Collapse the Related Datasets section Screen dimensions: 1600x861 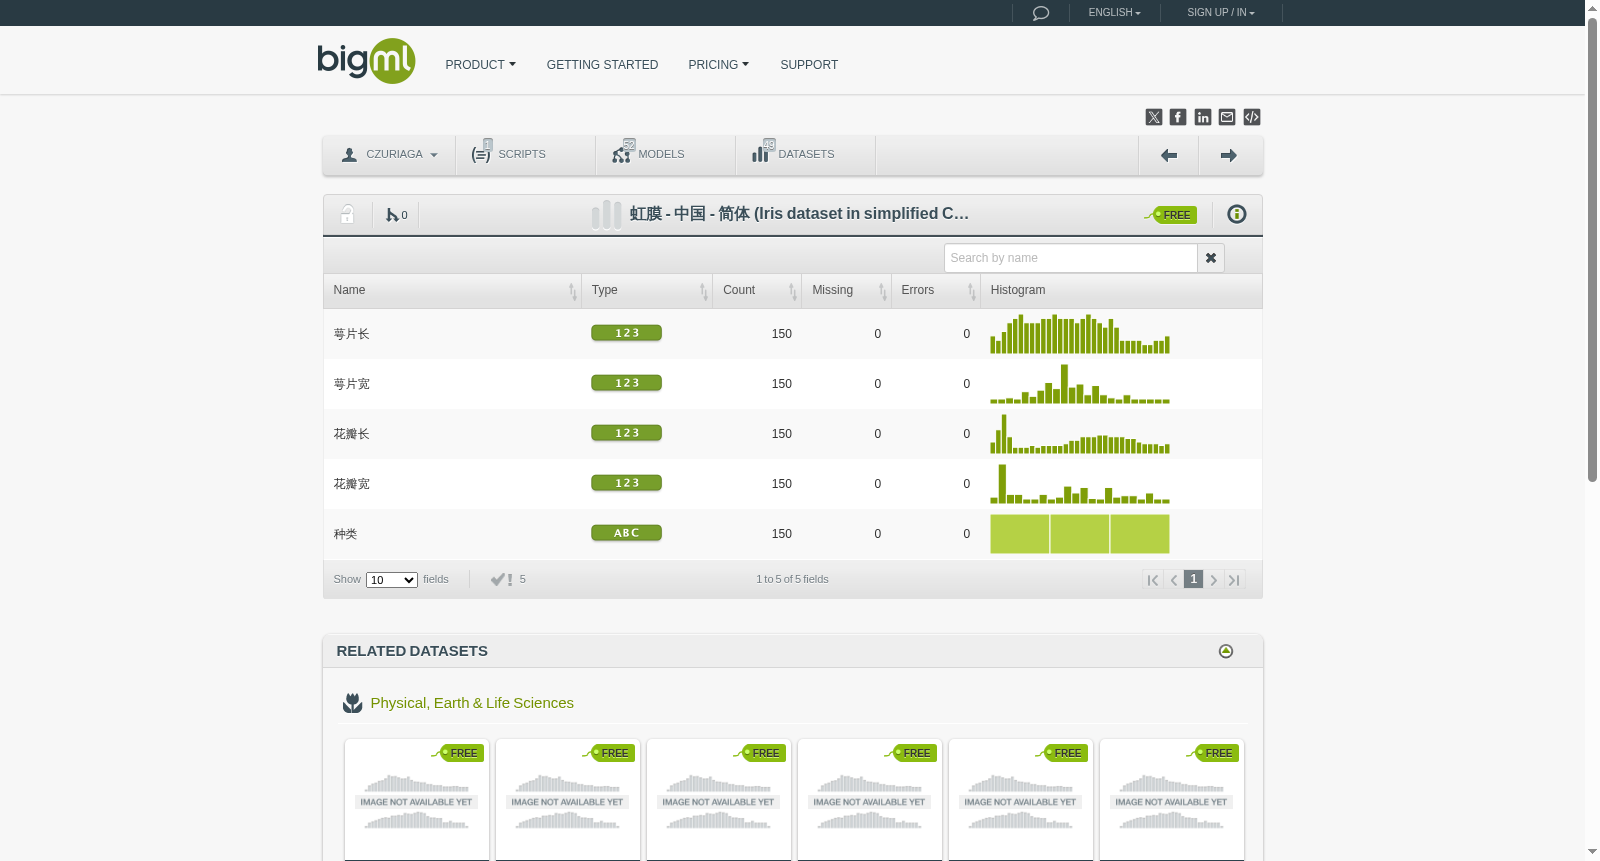pos(1226,651)
